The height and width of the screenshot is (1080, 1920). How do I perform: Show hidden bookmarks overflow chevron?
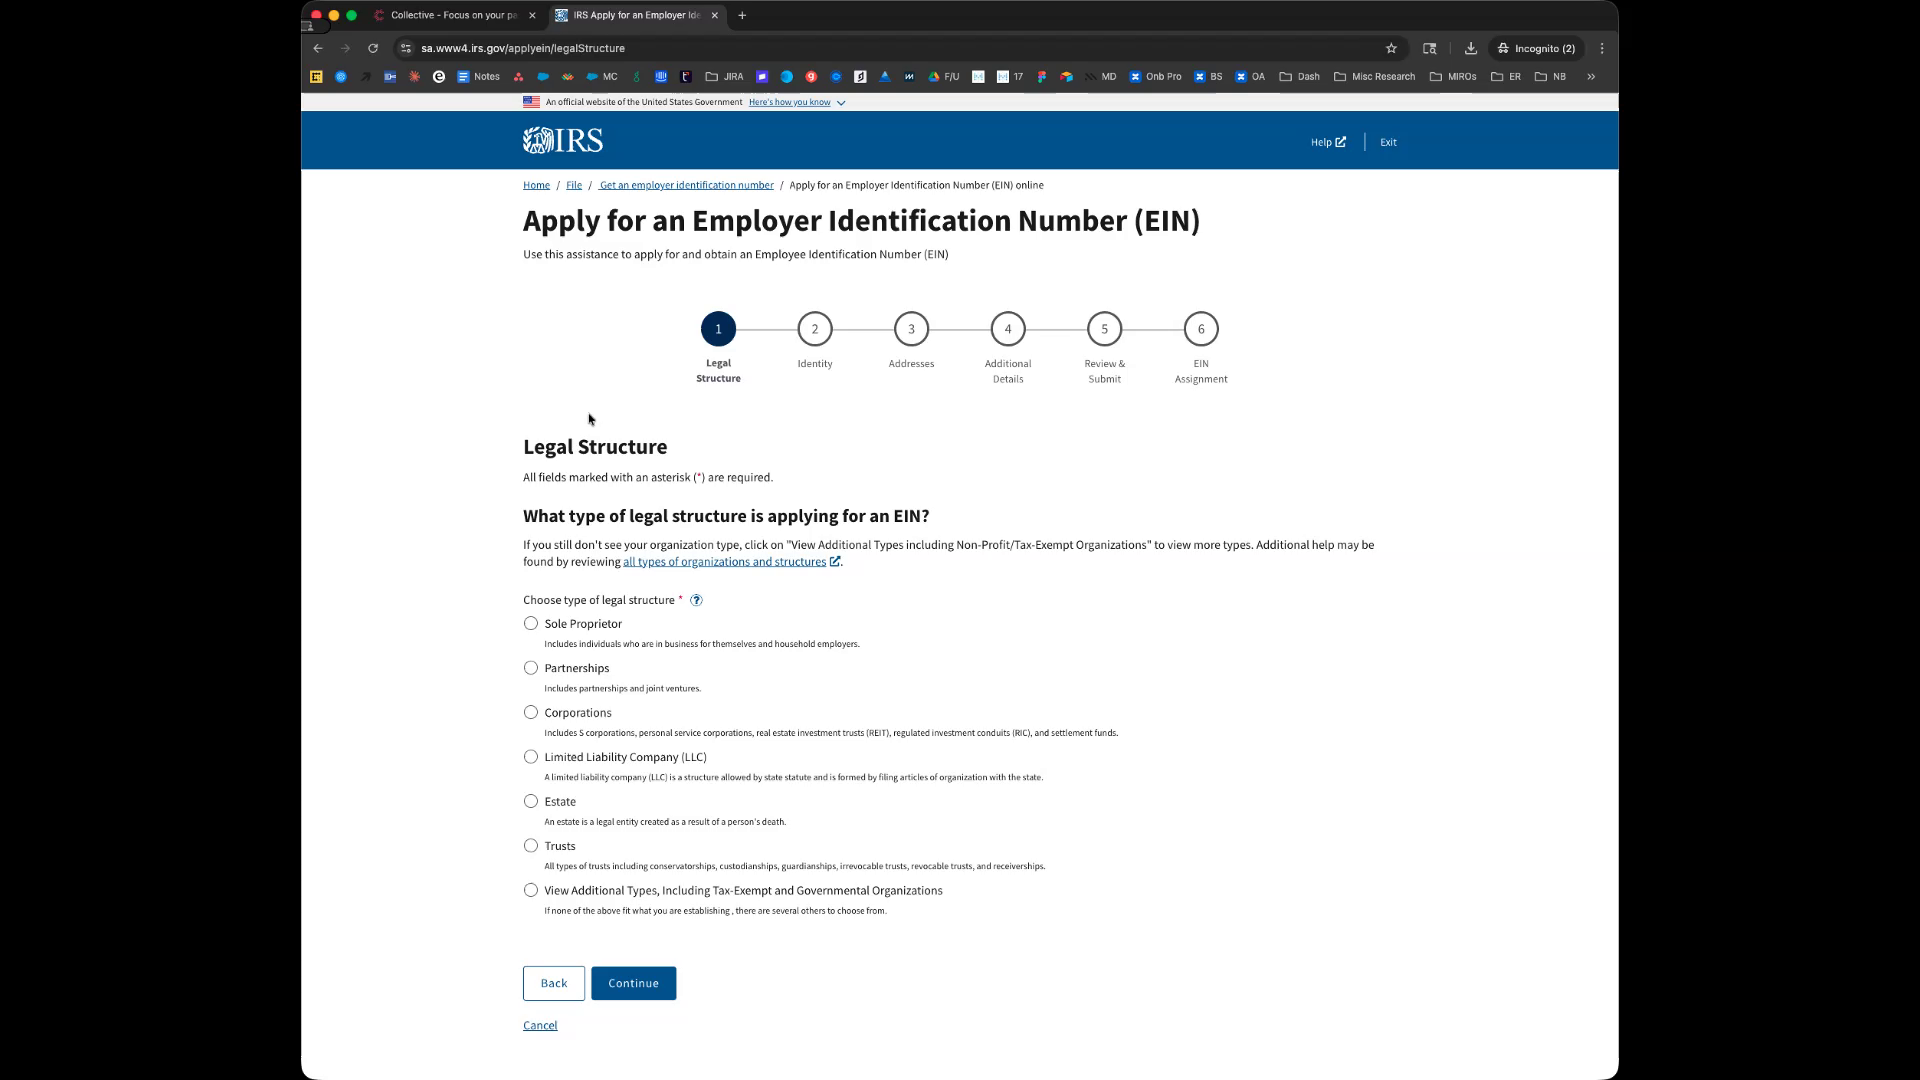(x=1590, y=76)
